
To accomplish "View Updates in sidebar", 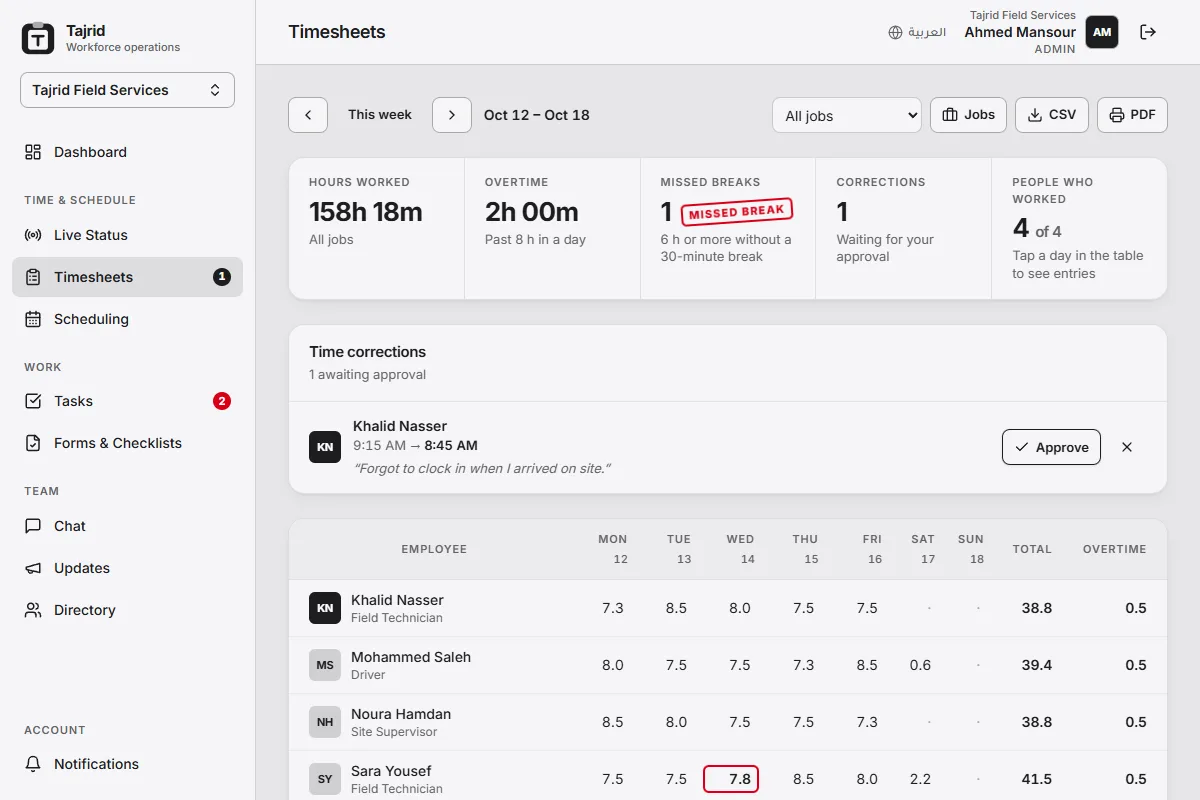I will (x=127, y=568).
